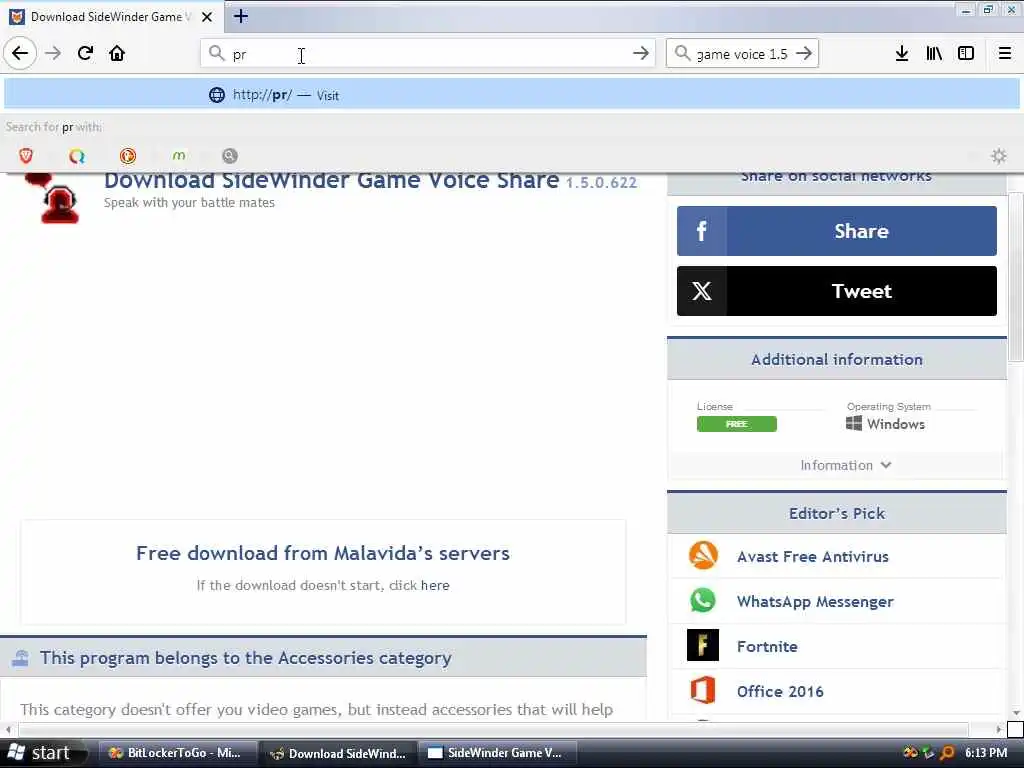Close the Download SideWinder Game tab

pyautogui.click(x=207, y=17)
